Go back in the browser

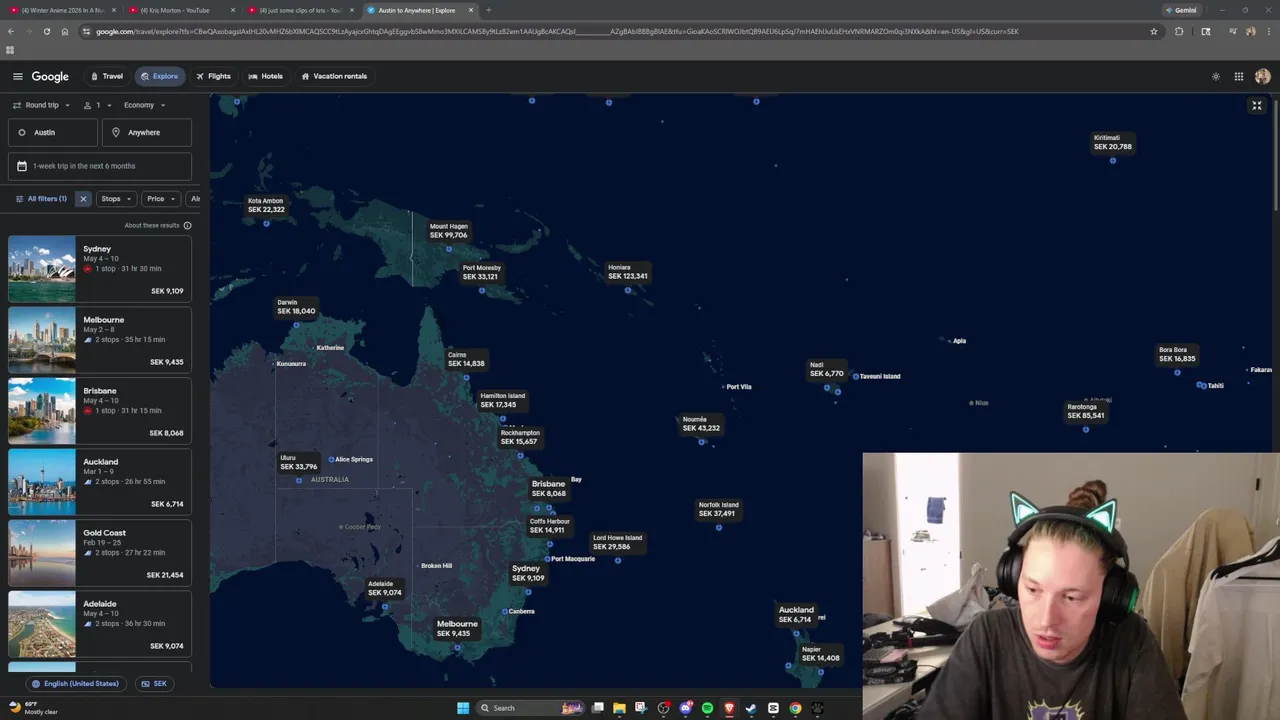[11, 31]
